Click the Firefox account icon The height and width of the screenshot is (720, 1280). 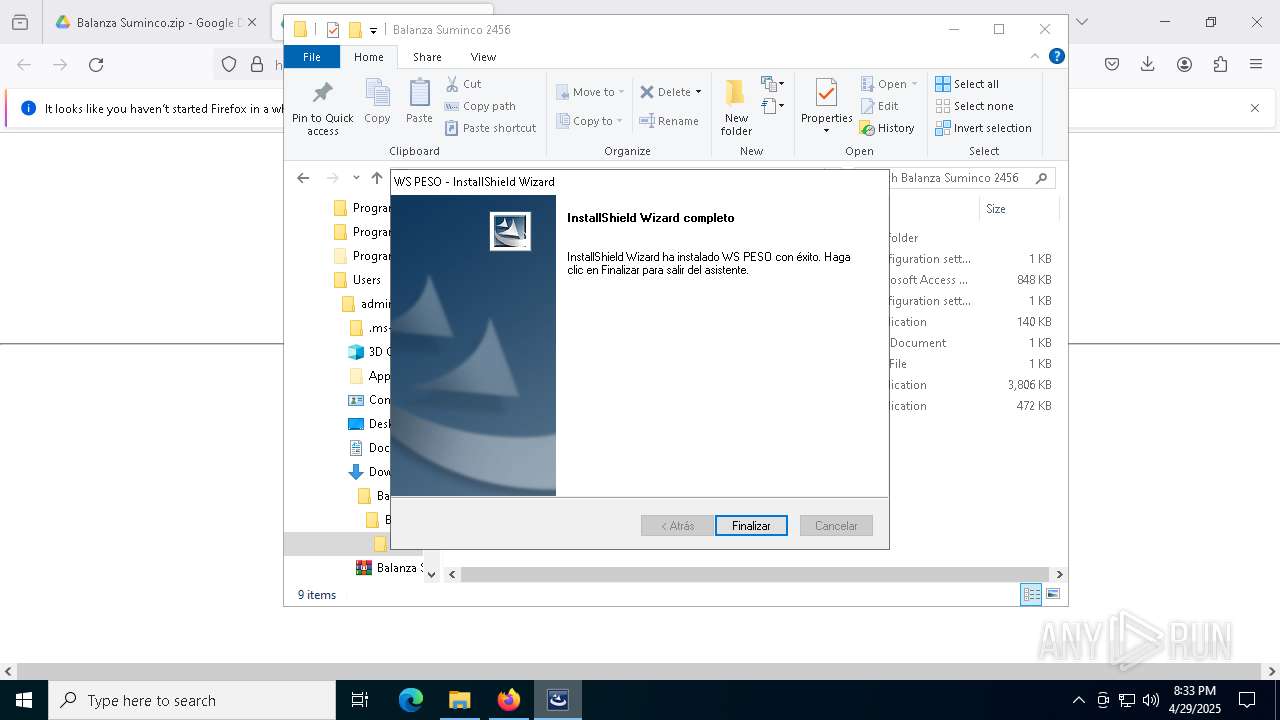tap(1184, 65)
